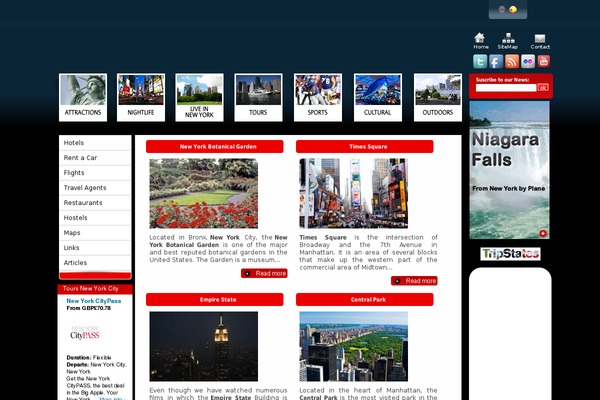Open the RSS feed icon
600x400 pixels.
512,61
